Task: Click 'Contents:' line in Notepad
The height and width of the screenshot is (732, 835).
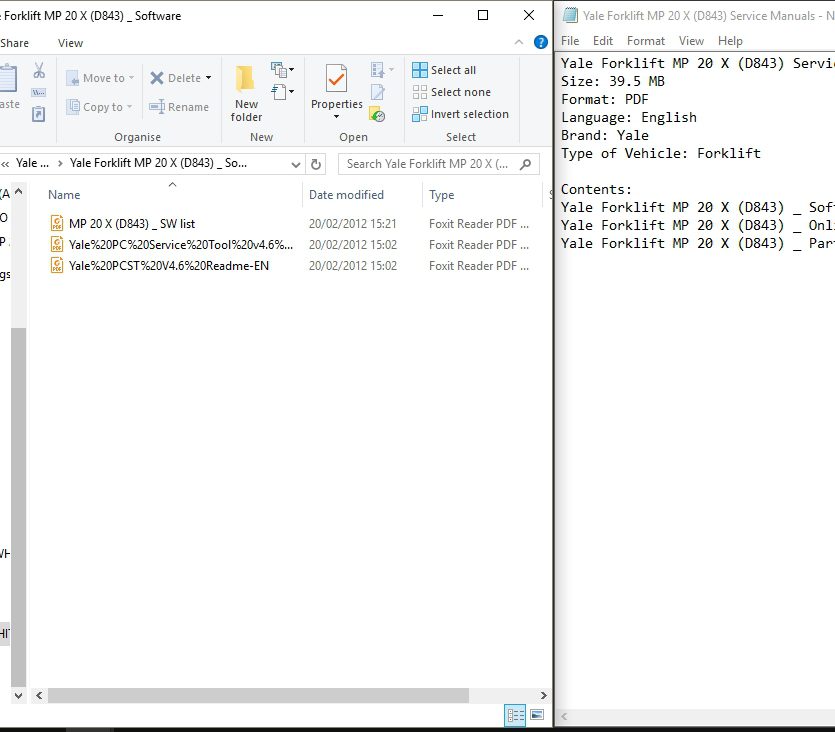Action: (596, 190)
